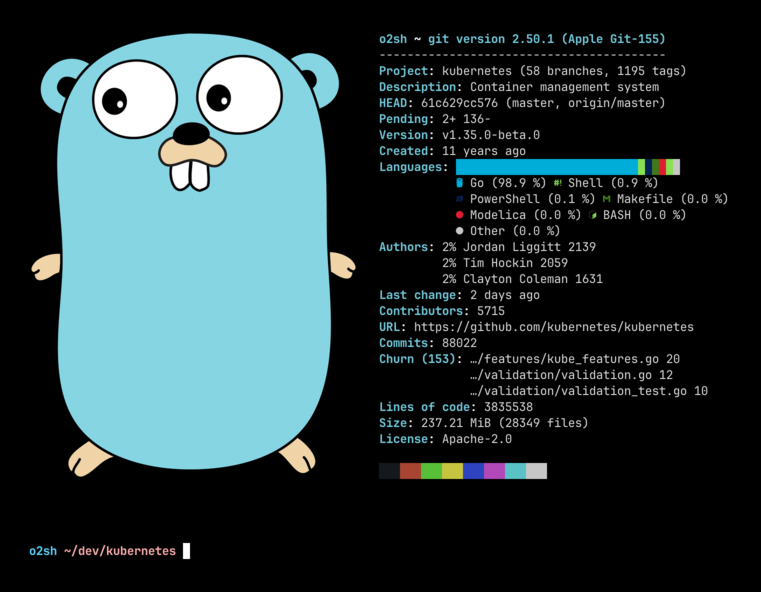Click the magenta terminal palette swatch
Viewport: 761px width, 592px height.
(x=494, y=471)
